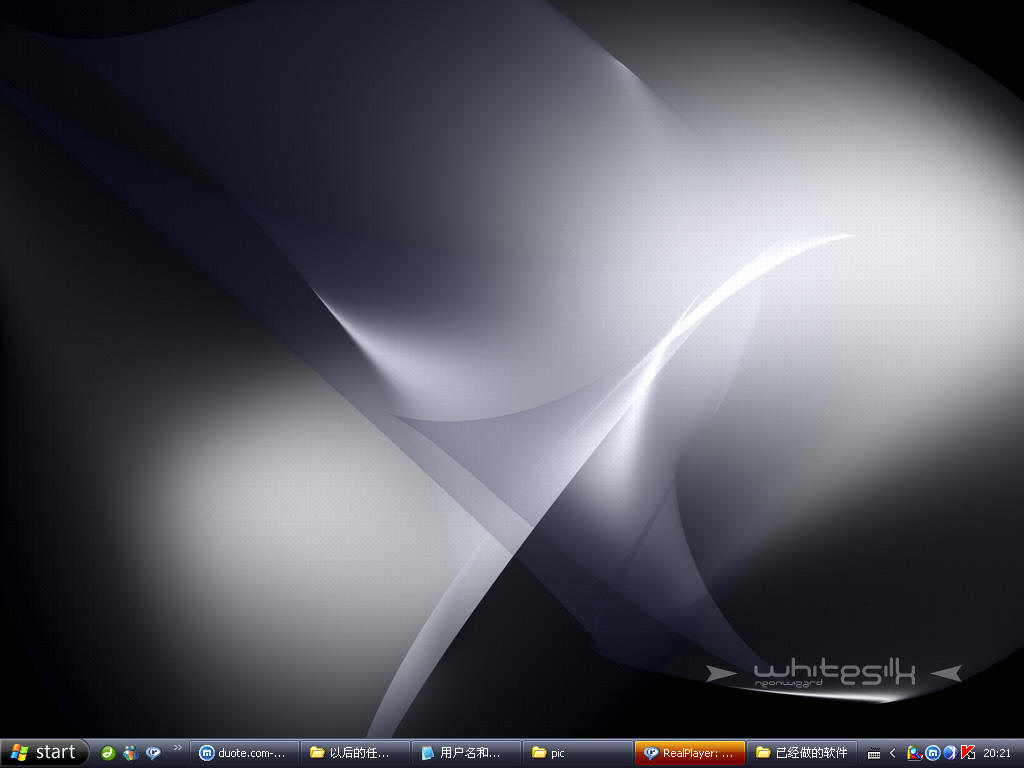Viewport: 1024px width, 768px height.
Task: Launch MSN Messenger from quick launch
Action: [x=131, y=753]
